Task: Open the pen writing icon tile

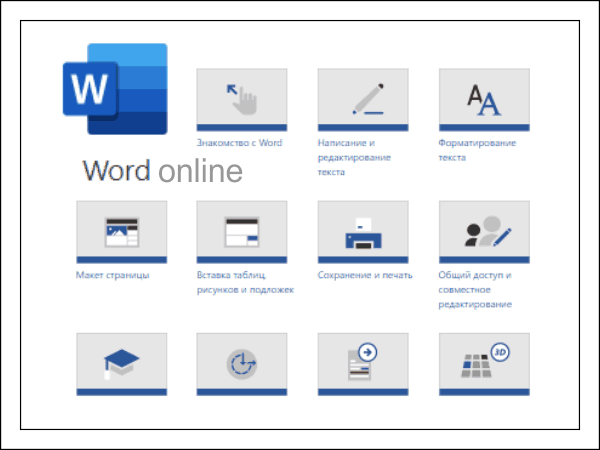Action: 363,99
